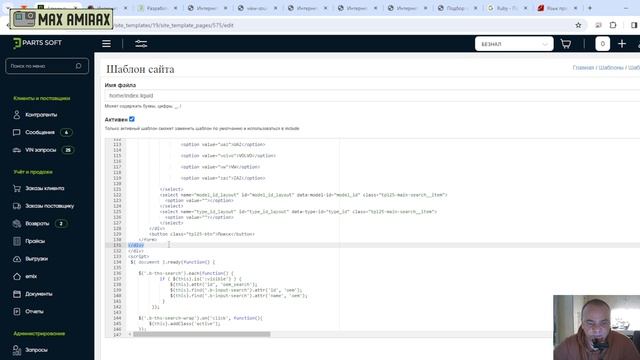640x360 pixels.
Task: Open the shopping cart icon
Action: [566, 44]
